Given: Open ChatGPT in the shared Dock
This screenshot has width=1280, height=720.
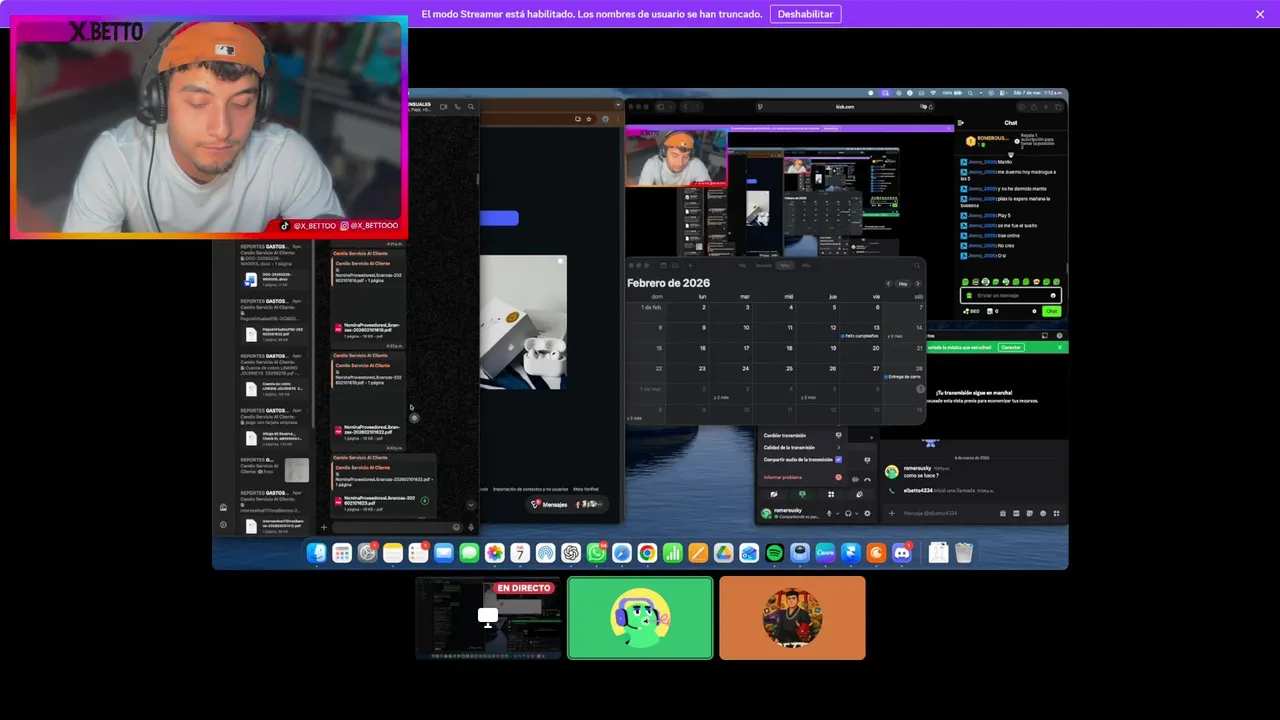Looking at the screenshot, I should click(x=571, y=553).
